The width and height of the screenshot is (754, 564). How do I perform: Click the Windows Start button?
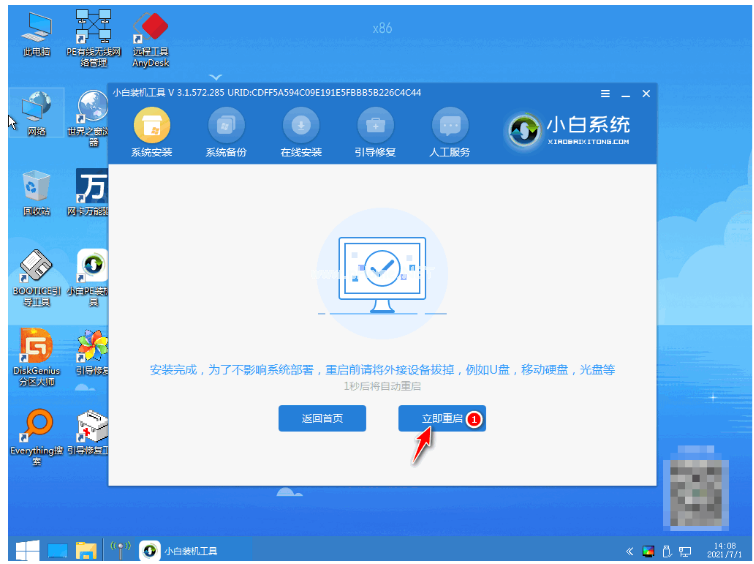click(25, 551)
